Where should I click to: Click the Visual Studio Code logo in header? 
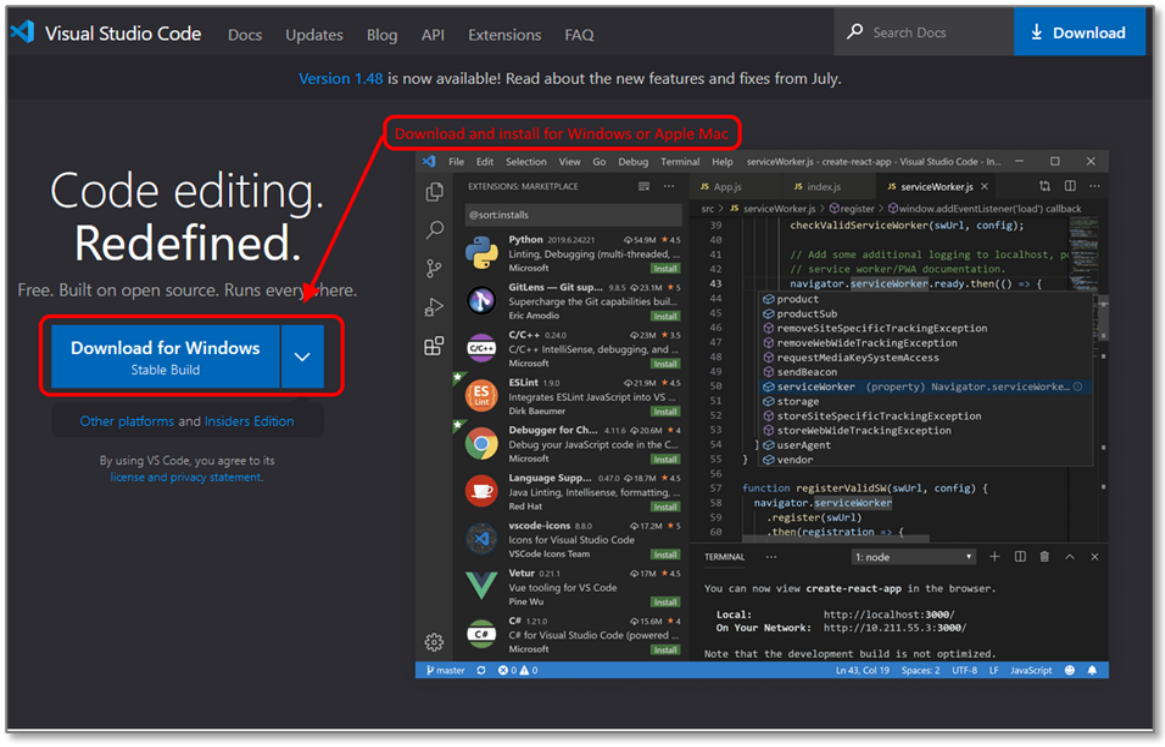22,32
